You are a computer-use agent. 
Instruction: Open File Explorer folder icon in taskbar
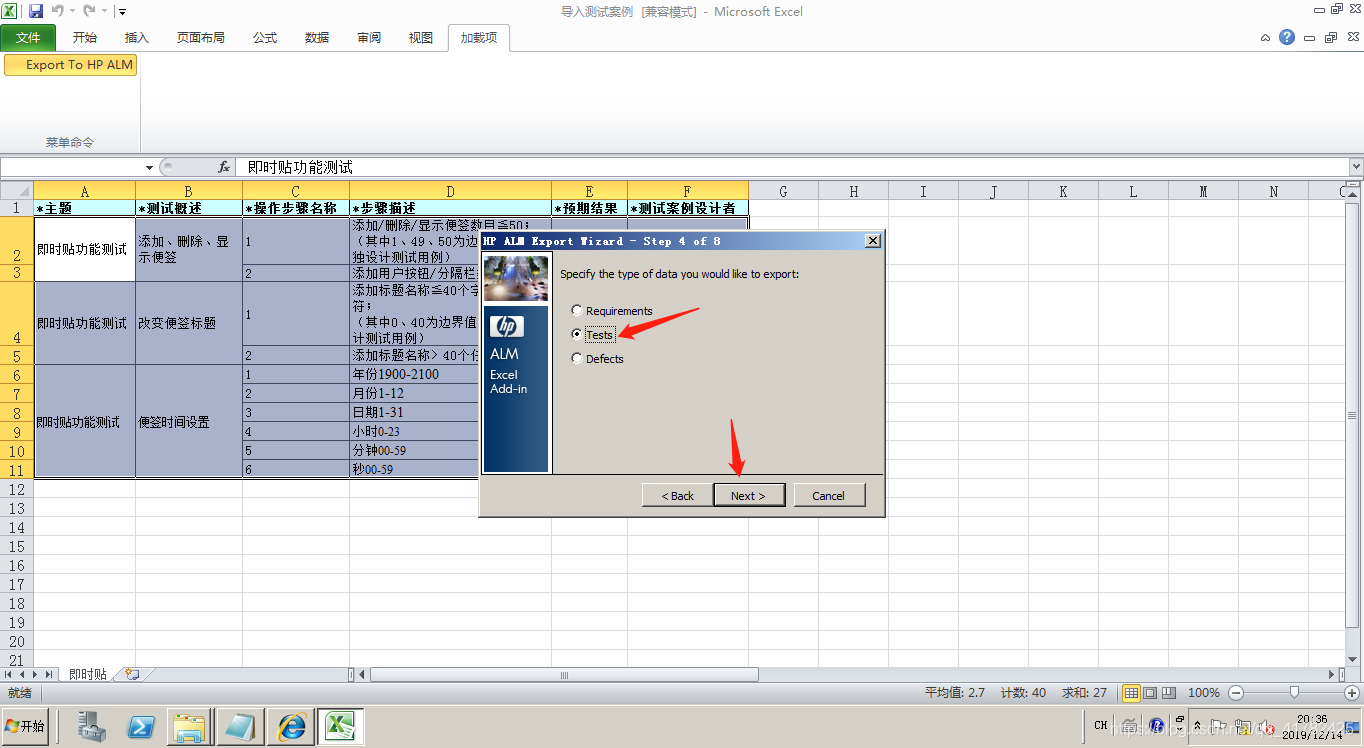click(189, 727)
